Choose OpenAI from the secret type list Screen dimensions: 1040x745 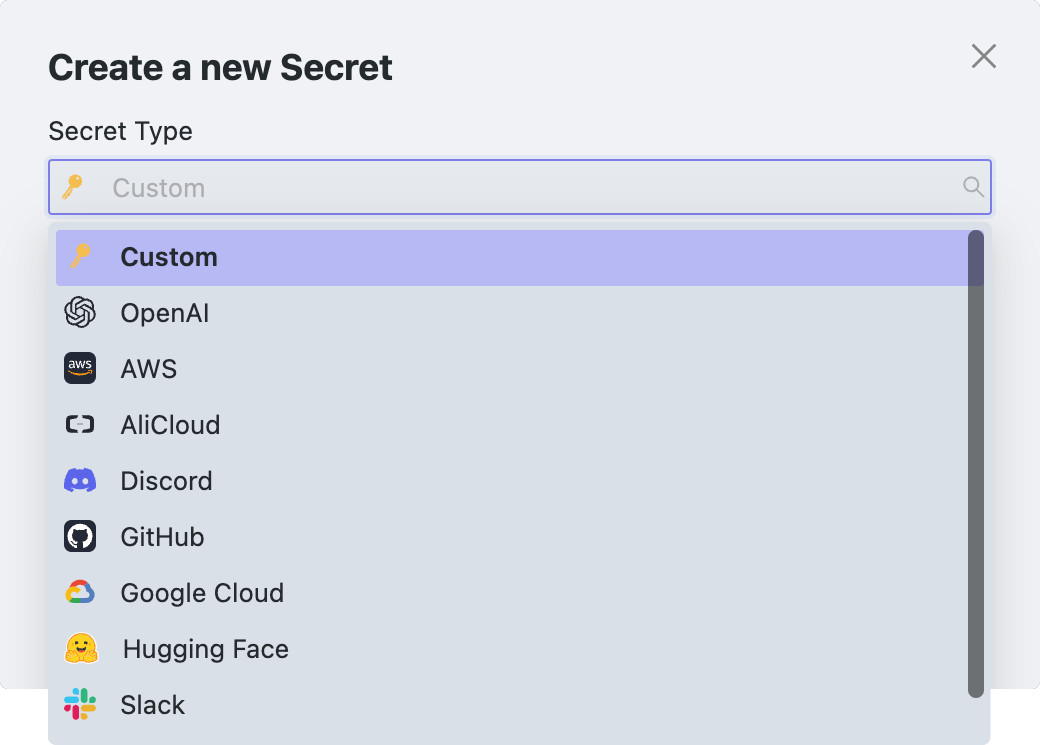[x=165, y=313]
